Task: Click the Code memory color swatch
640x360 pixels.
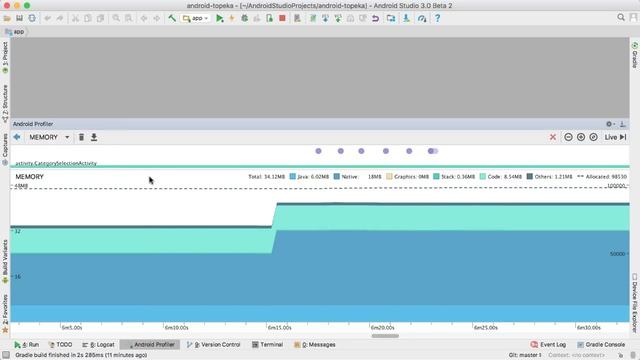Action: [482, 176]
